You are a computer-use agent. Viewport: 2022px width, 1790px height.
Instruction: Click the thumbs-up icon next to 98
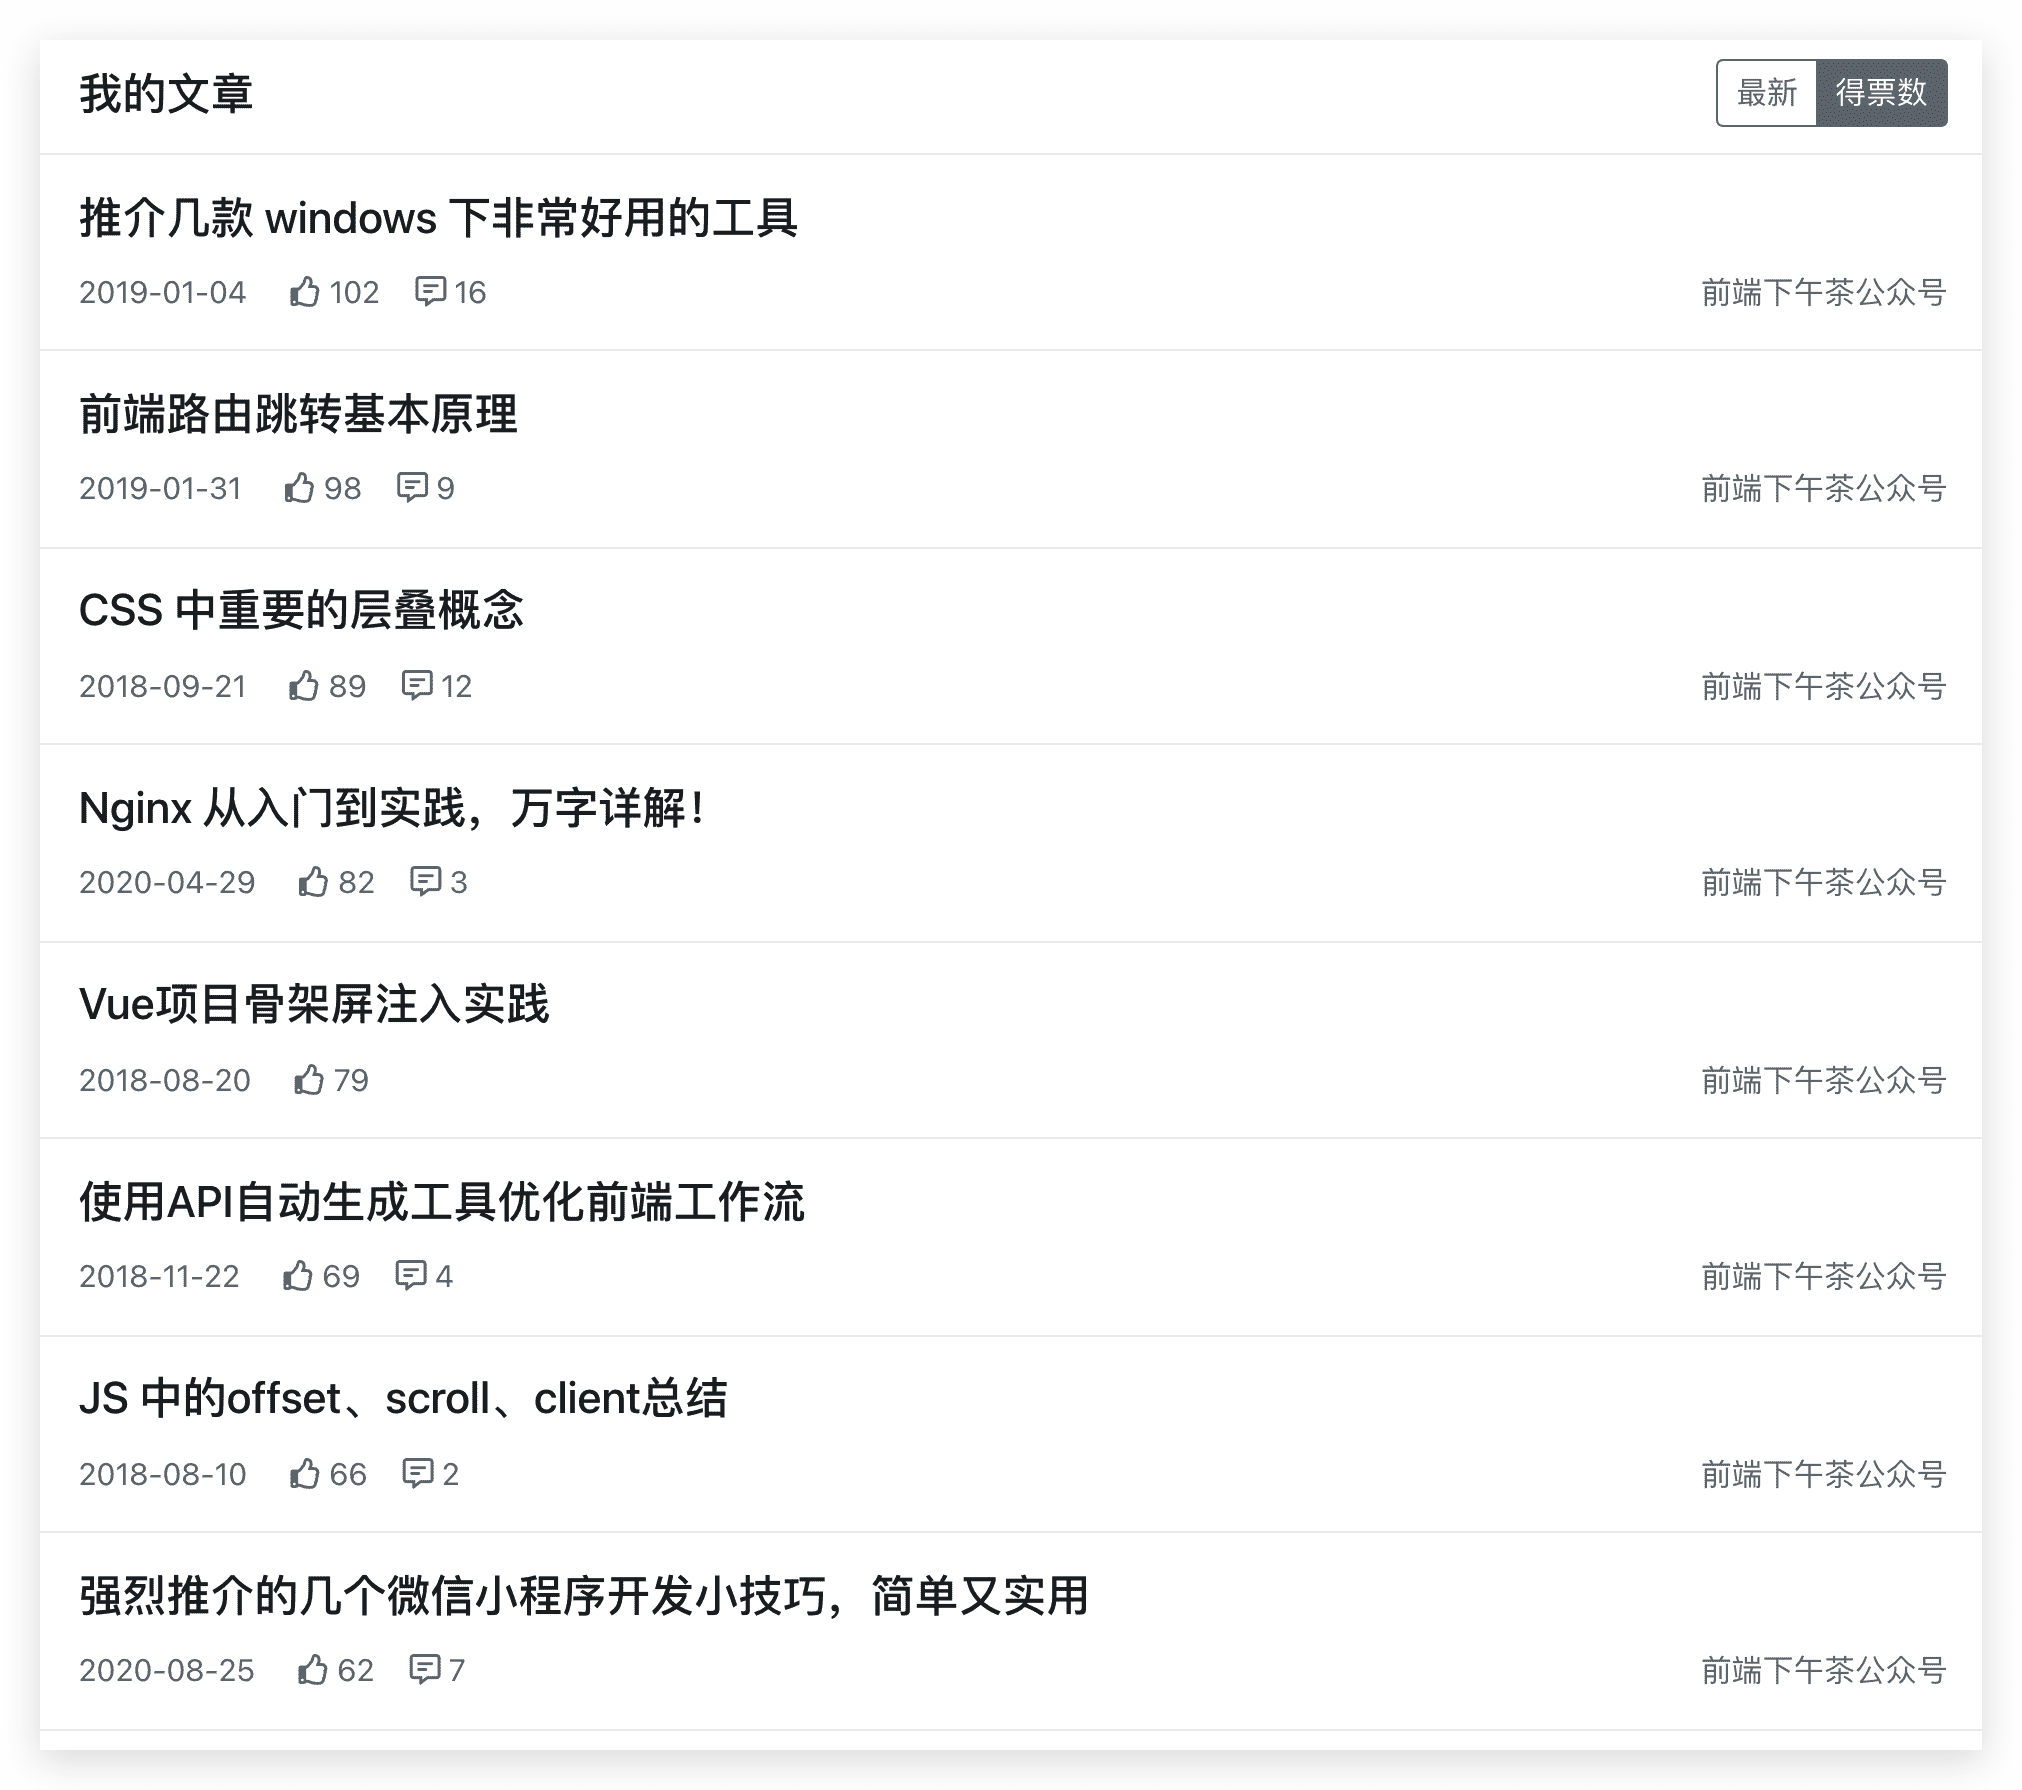pyautogui.click(x=299, y=487)
